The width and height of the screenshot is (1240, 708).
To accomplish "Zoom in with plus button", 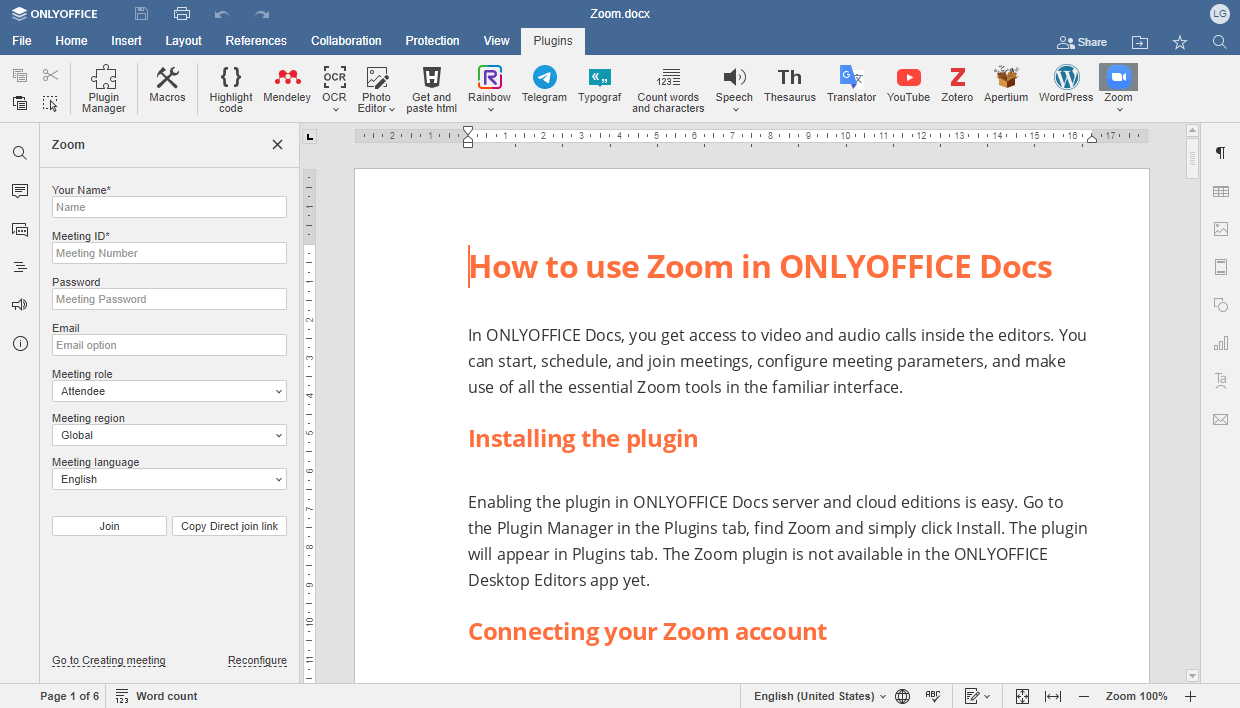I will [x=1190, y=696].
